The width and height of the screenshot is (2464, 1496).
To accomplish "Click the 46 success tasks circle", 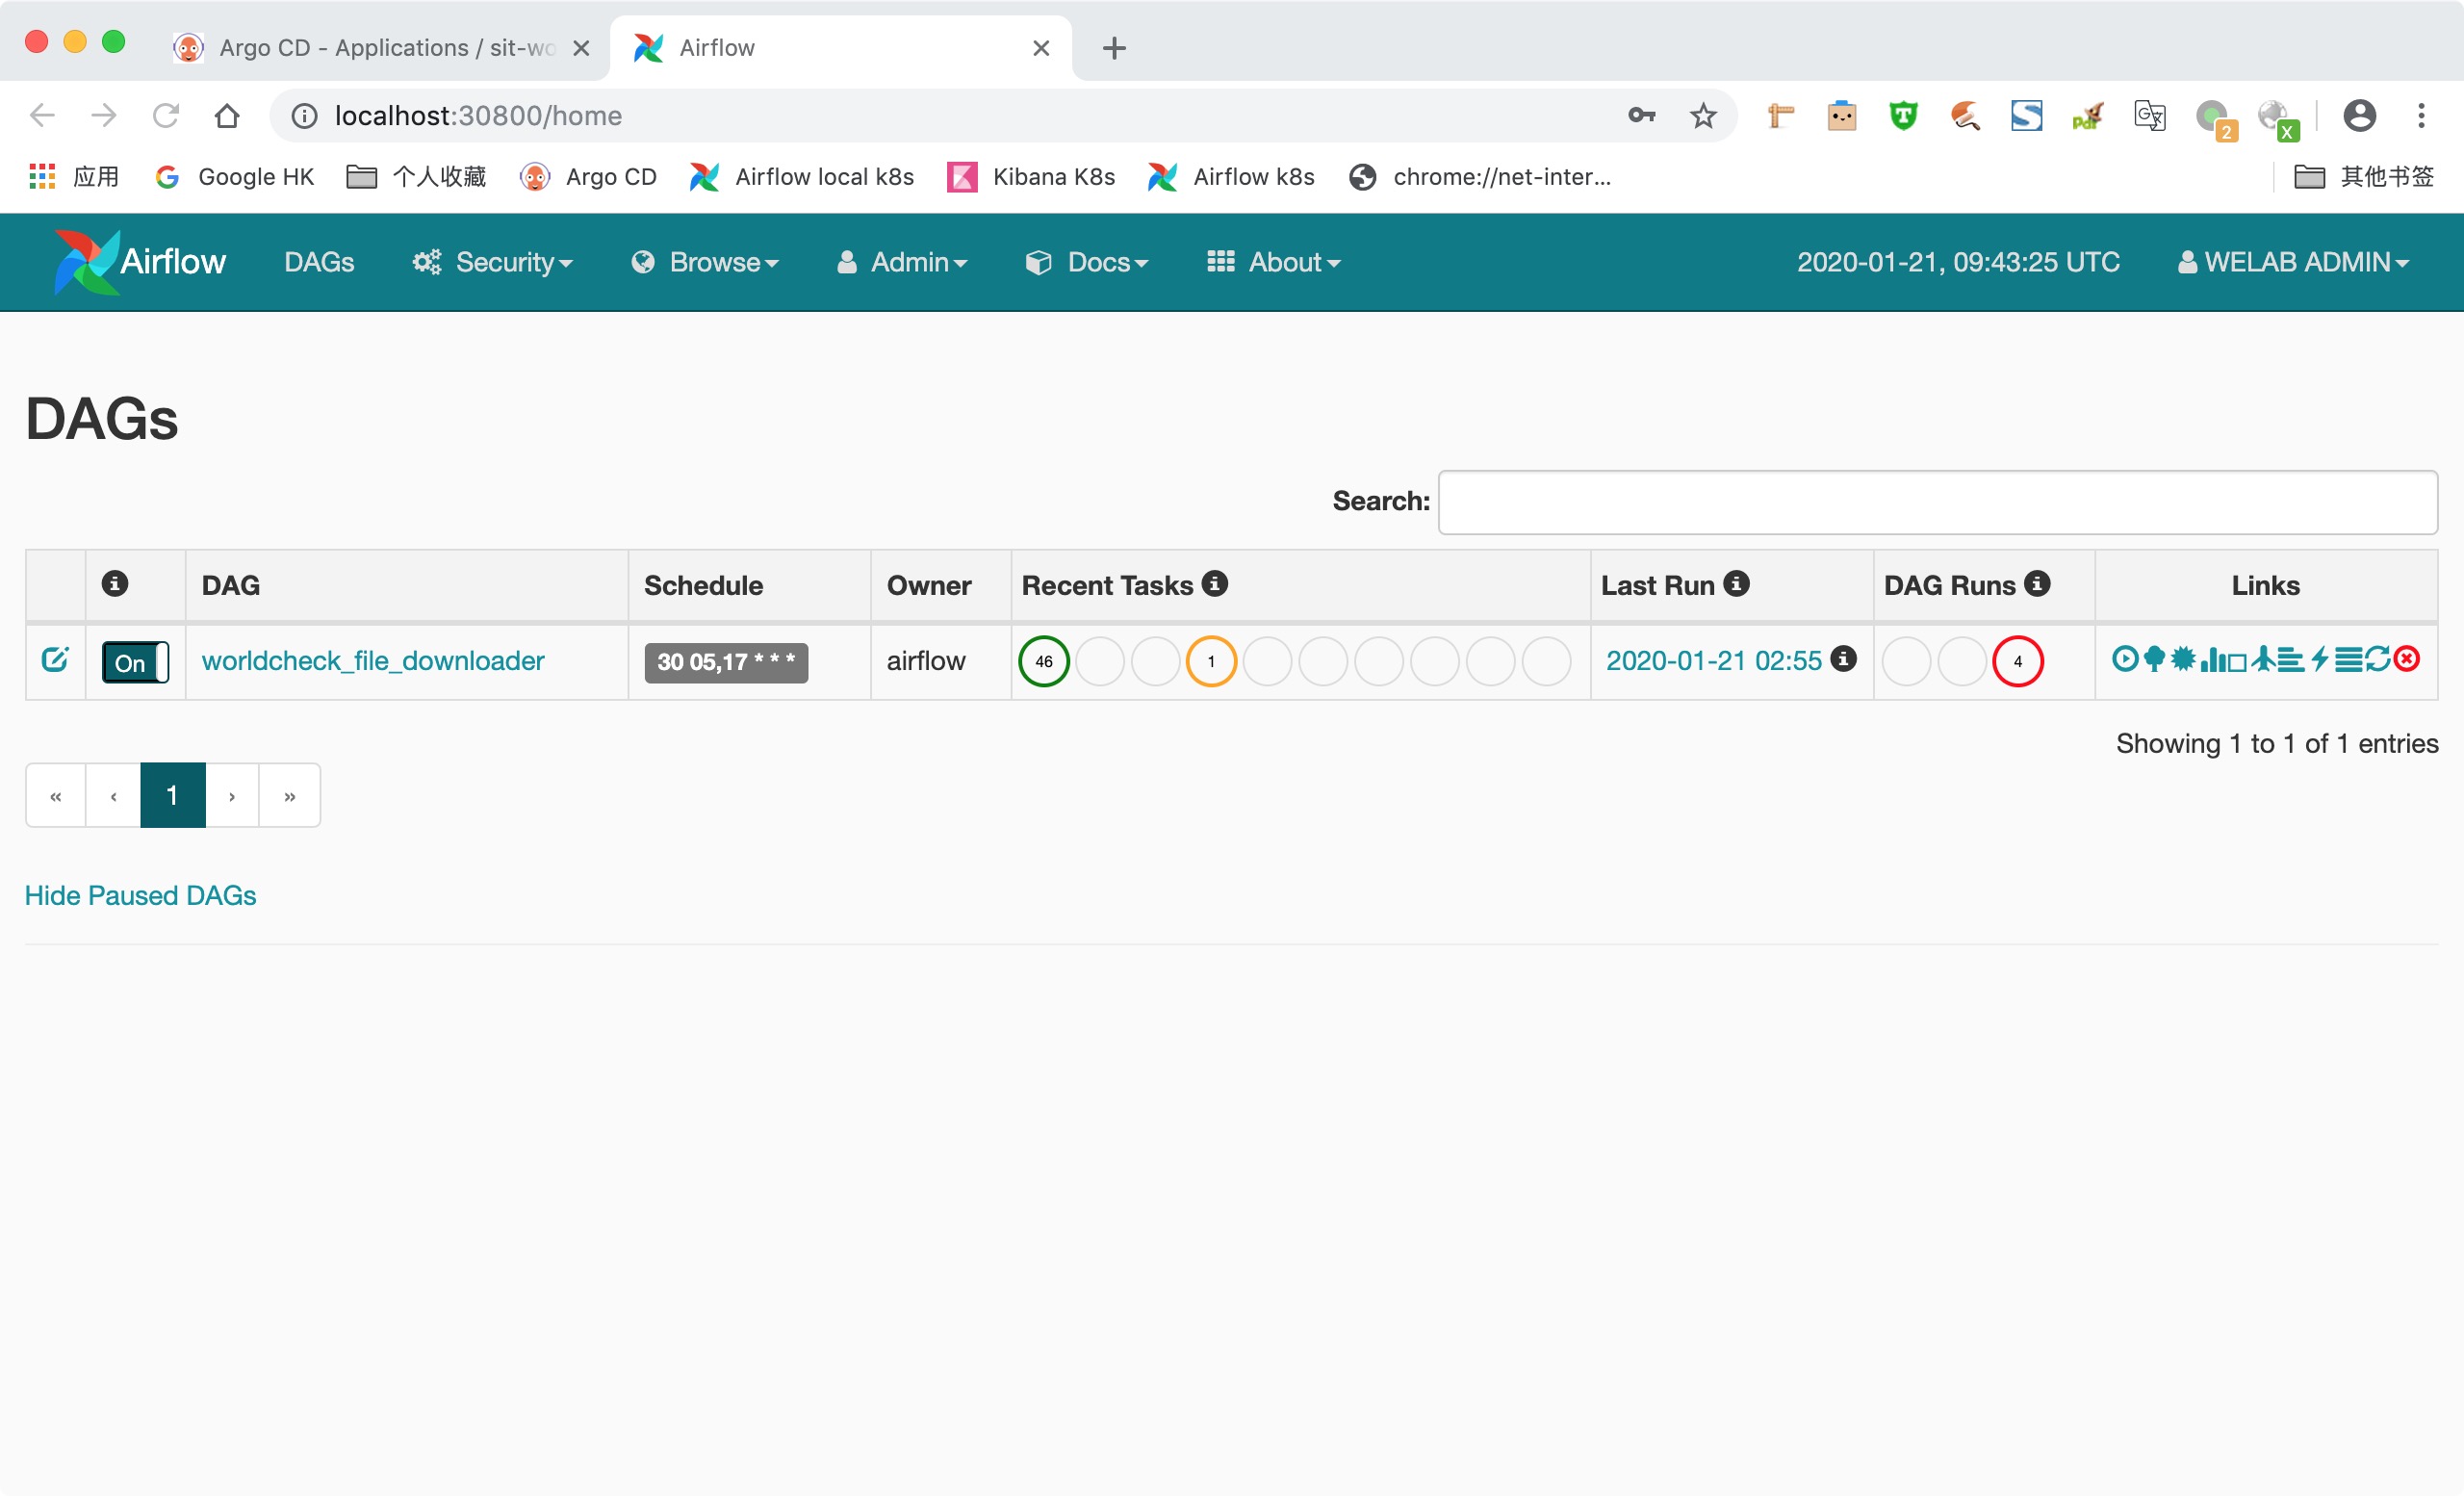I will pos(1043,661).
